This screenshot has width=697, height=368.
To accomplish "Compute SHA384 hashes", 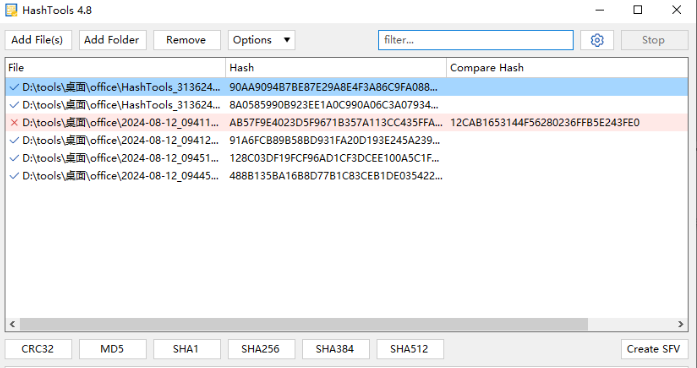I will 336,349.
